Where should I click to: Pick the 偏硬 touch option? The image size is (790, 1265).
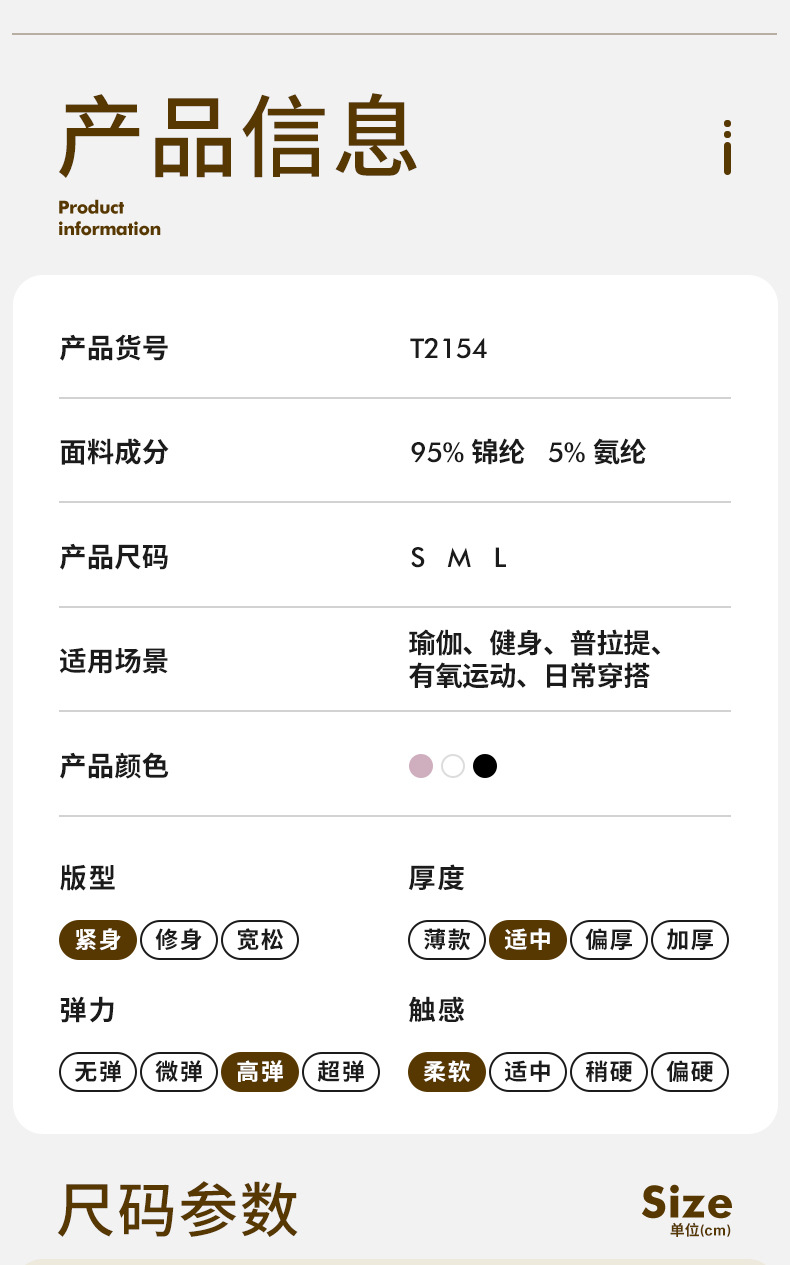pos(690,1072)
